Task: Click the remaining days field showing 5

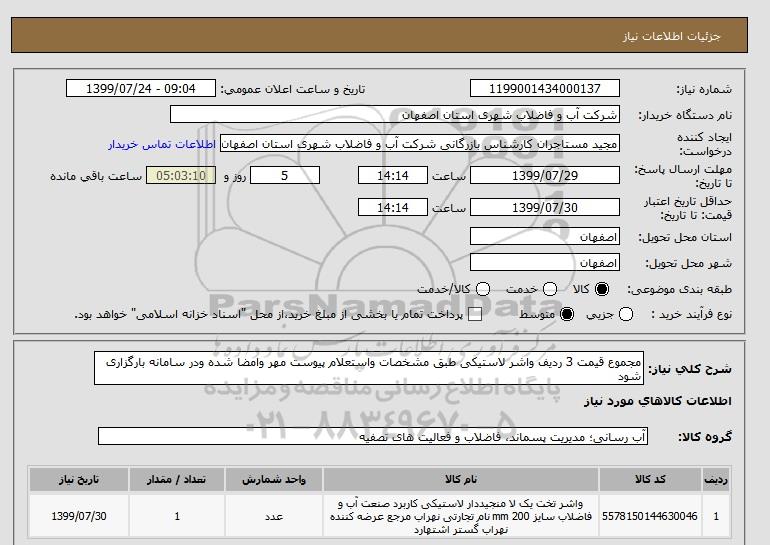Action: tap(285, 175)
